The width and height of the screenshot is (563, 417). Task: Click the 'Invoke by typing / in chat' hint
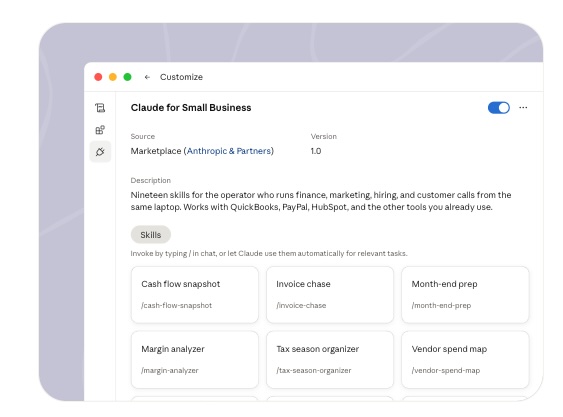tap(269, 253)
